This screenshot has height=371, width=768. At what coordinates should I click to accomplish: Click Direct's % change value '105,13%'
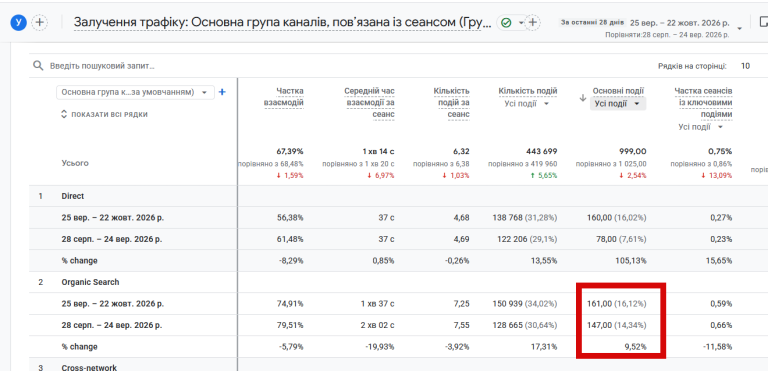pyautogui.click(x=631, y=261)
